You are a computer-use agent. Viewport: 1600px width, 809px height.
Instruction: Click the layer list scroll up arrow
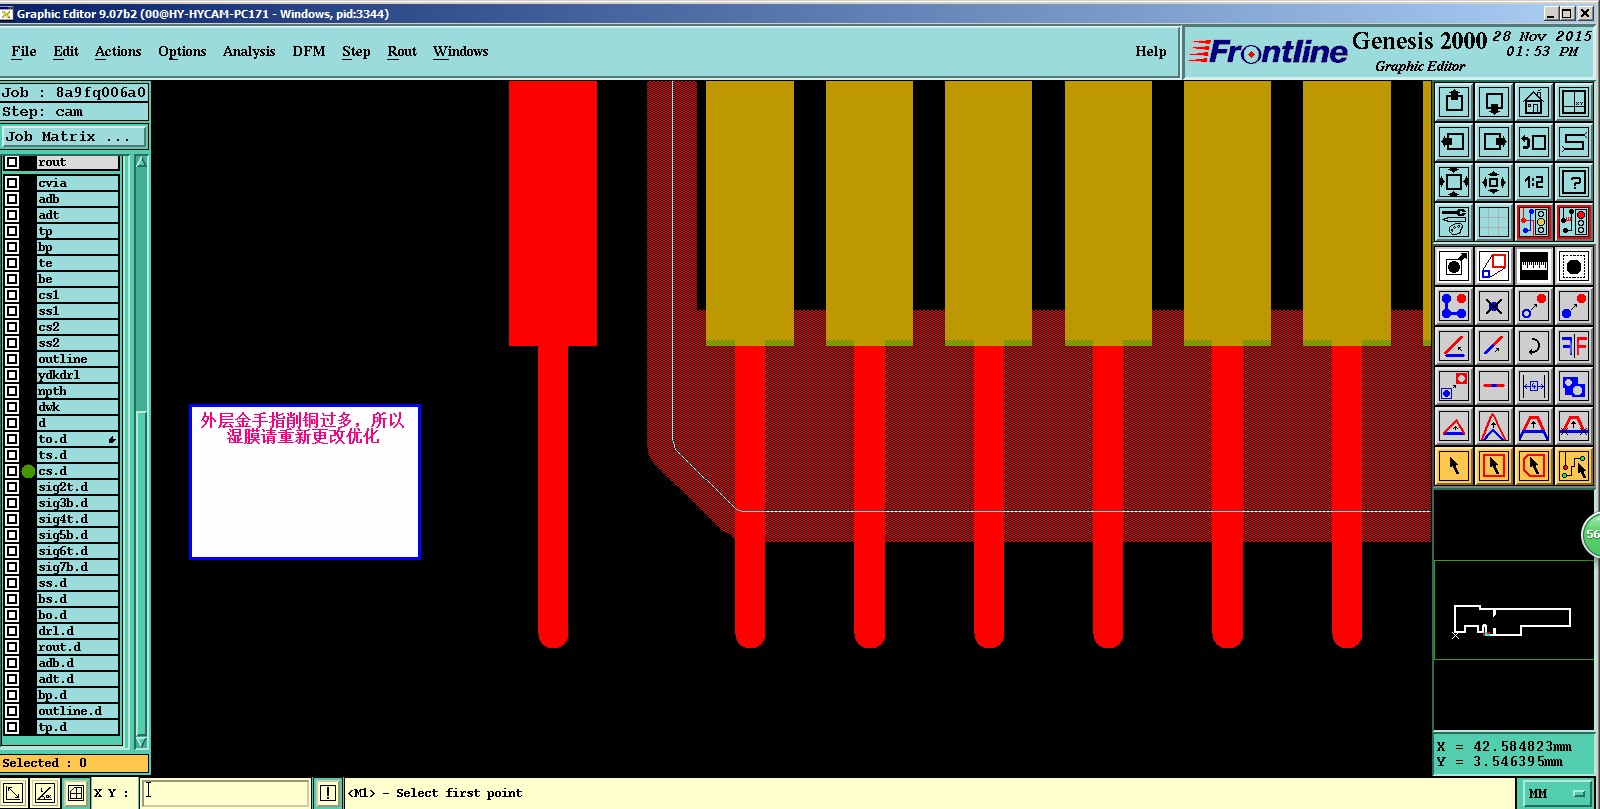[x=141, y=161]
